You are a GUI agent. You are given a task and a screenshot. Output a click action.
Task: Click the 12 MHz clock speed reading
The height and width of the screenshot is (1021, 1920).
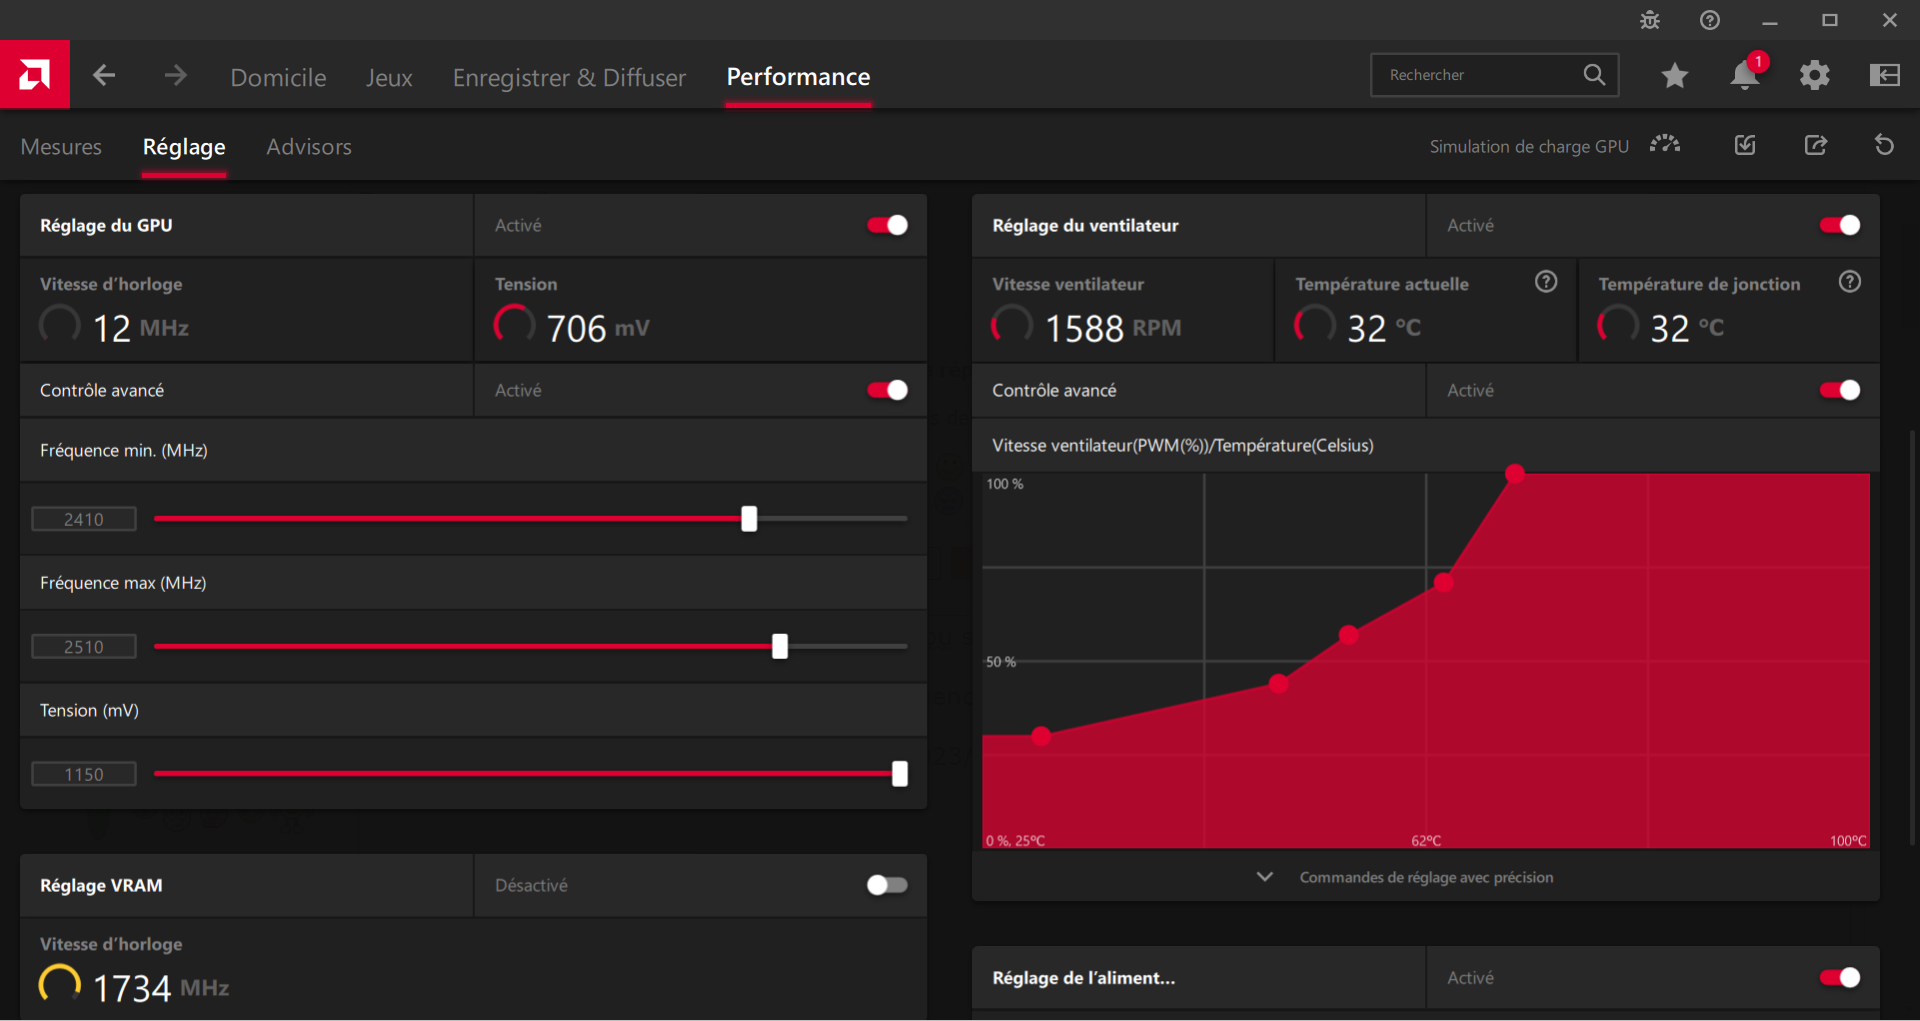[141, 328]
